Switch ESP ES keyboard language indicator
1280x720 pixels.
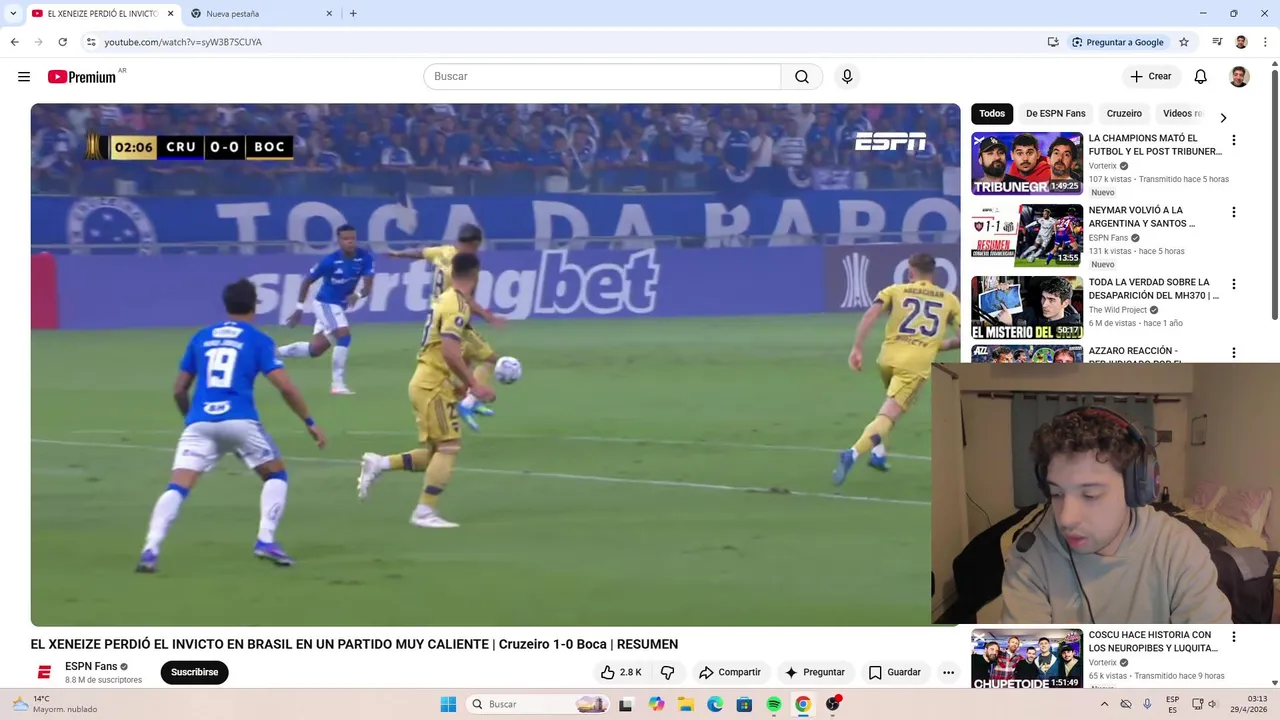tap(1172, 704)
